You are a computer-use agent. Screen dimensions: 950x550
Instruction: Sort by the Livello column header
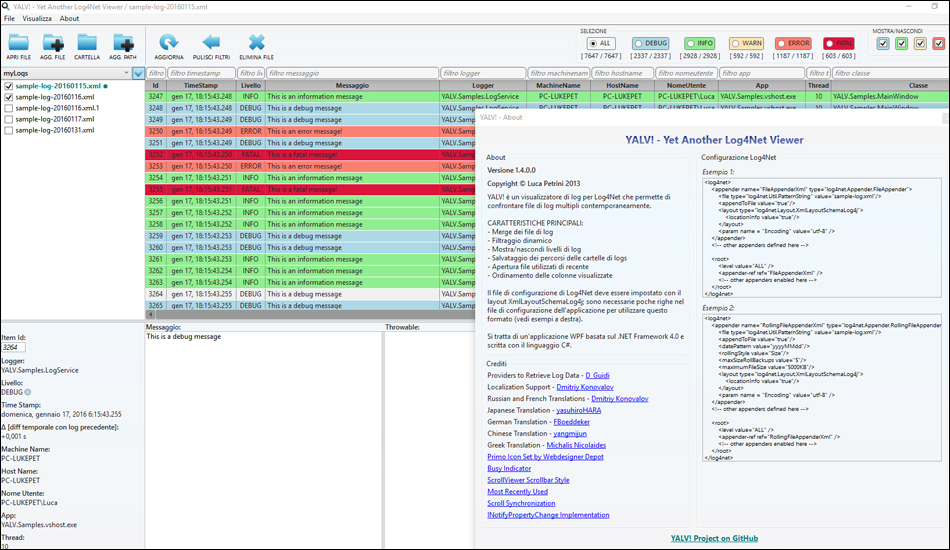250,85
